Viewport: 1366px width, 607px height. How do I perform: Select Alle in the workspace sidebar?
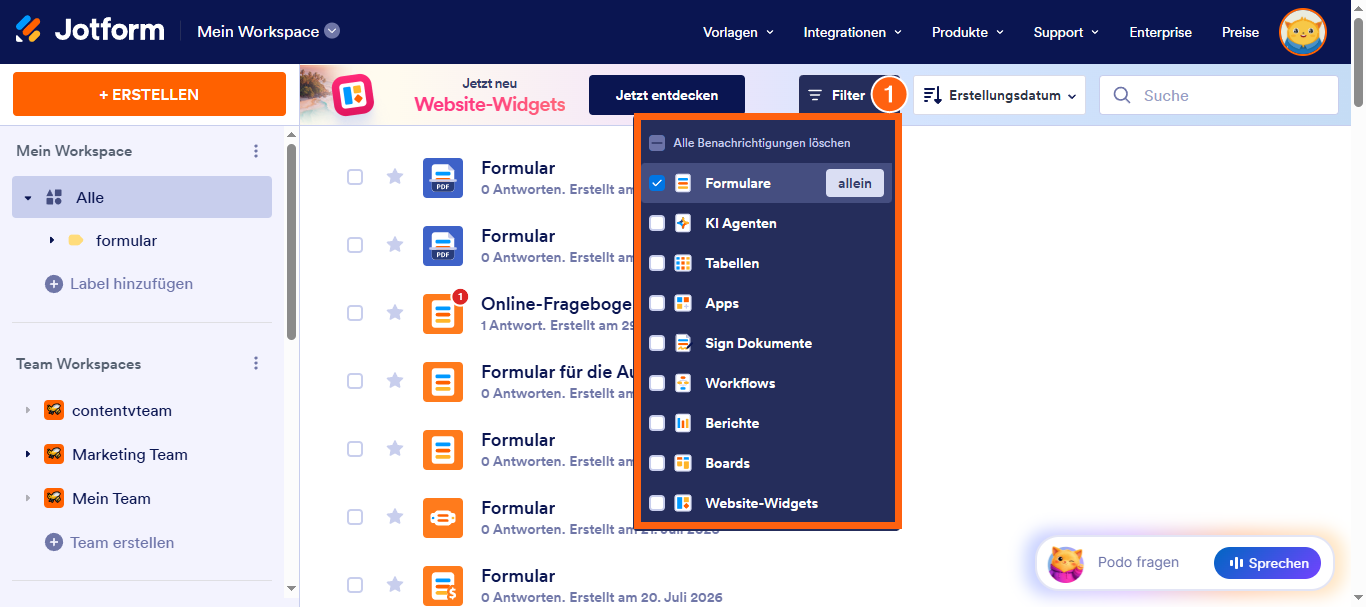click(142, 197)
